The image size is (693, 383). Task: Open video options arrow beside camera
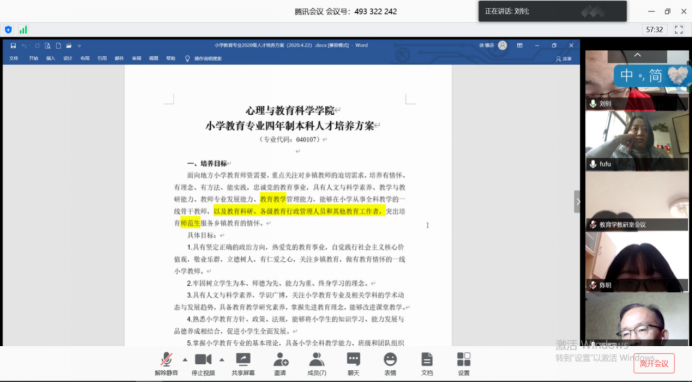click(221, 360)
